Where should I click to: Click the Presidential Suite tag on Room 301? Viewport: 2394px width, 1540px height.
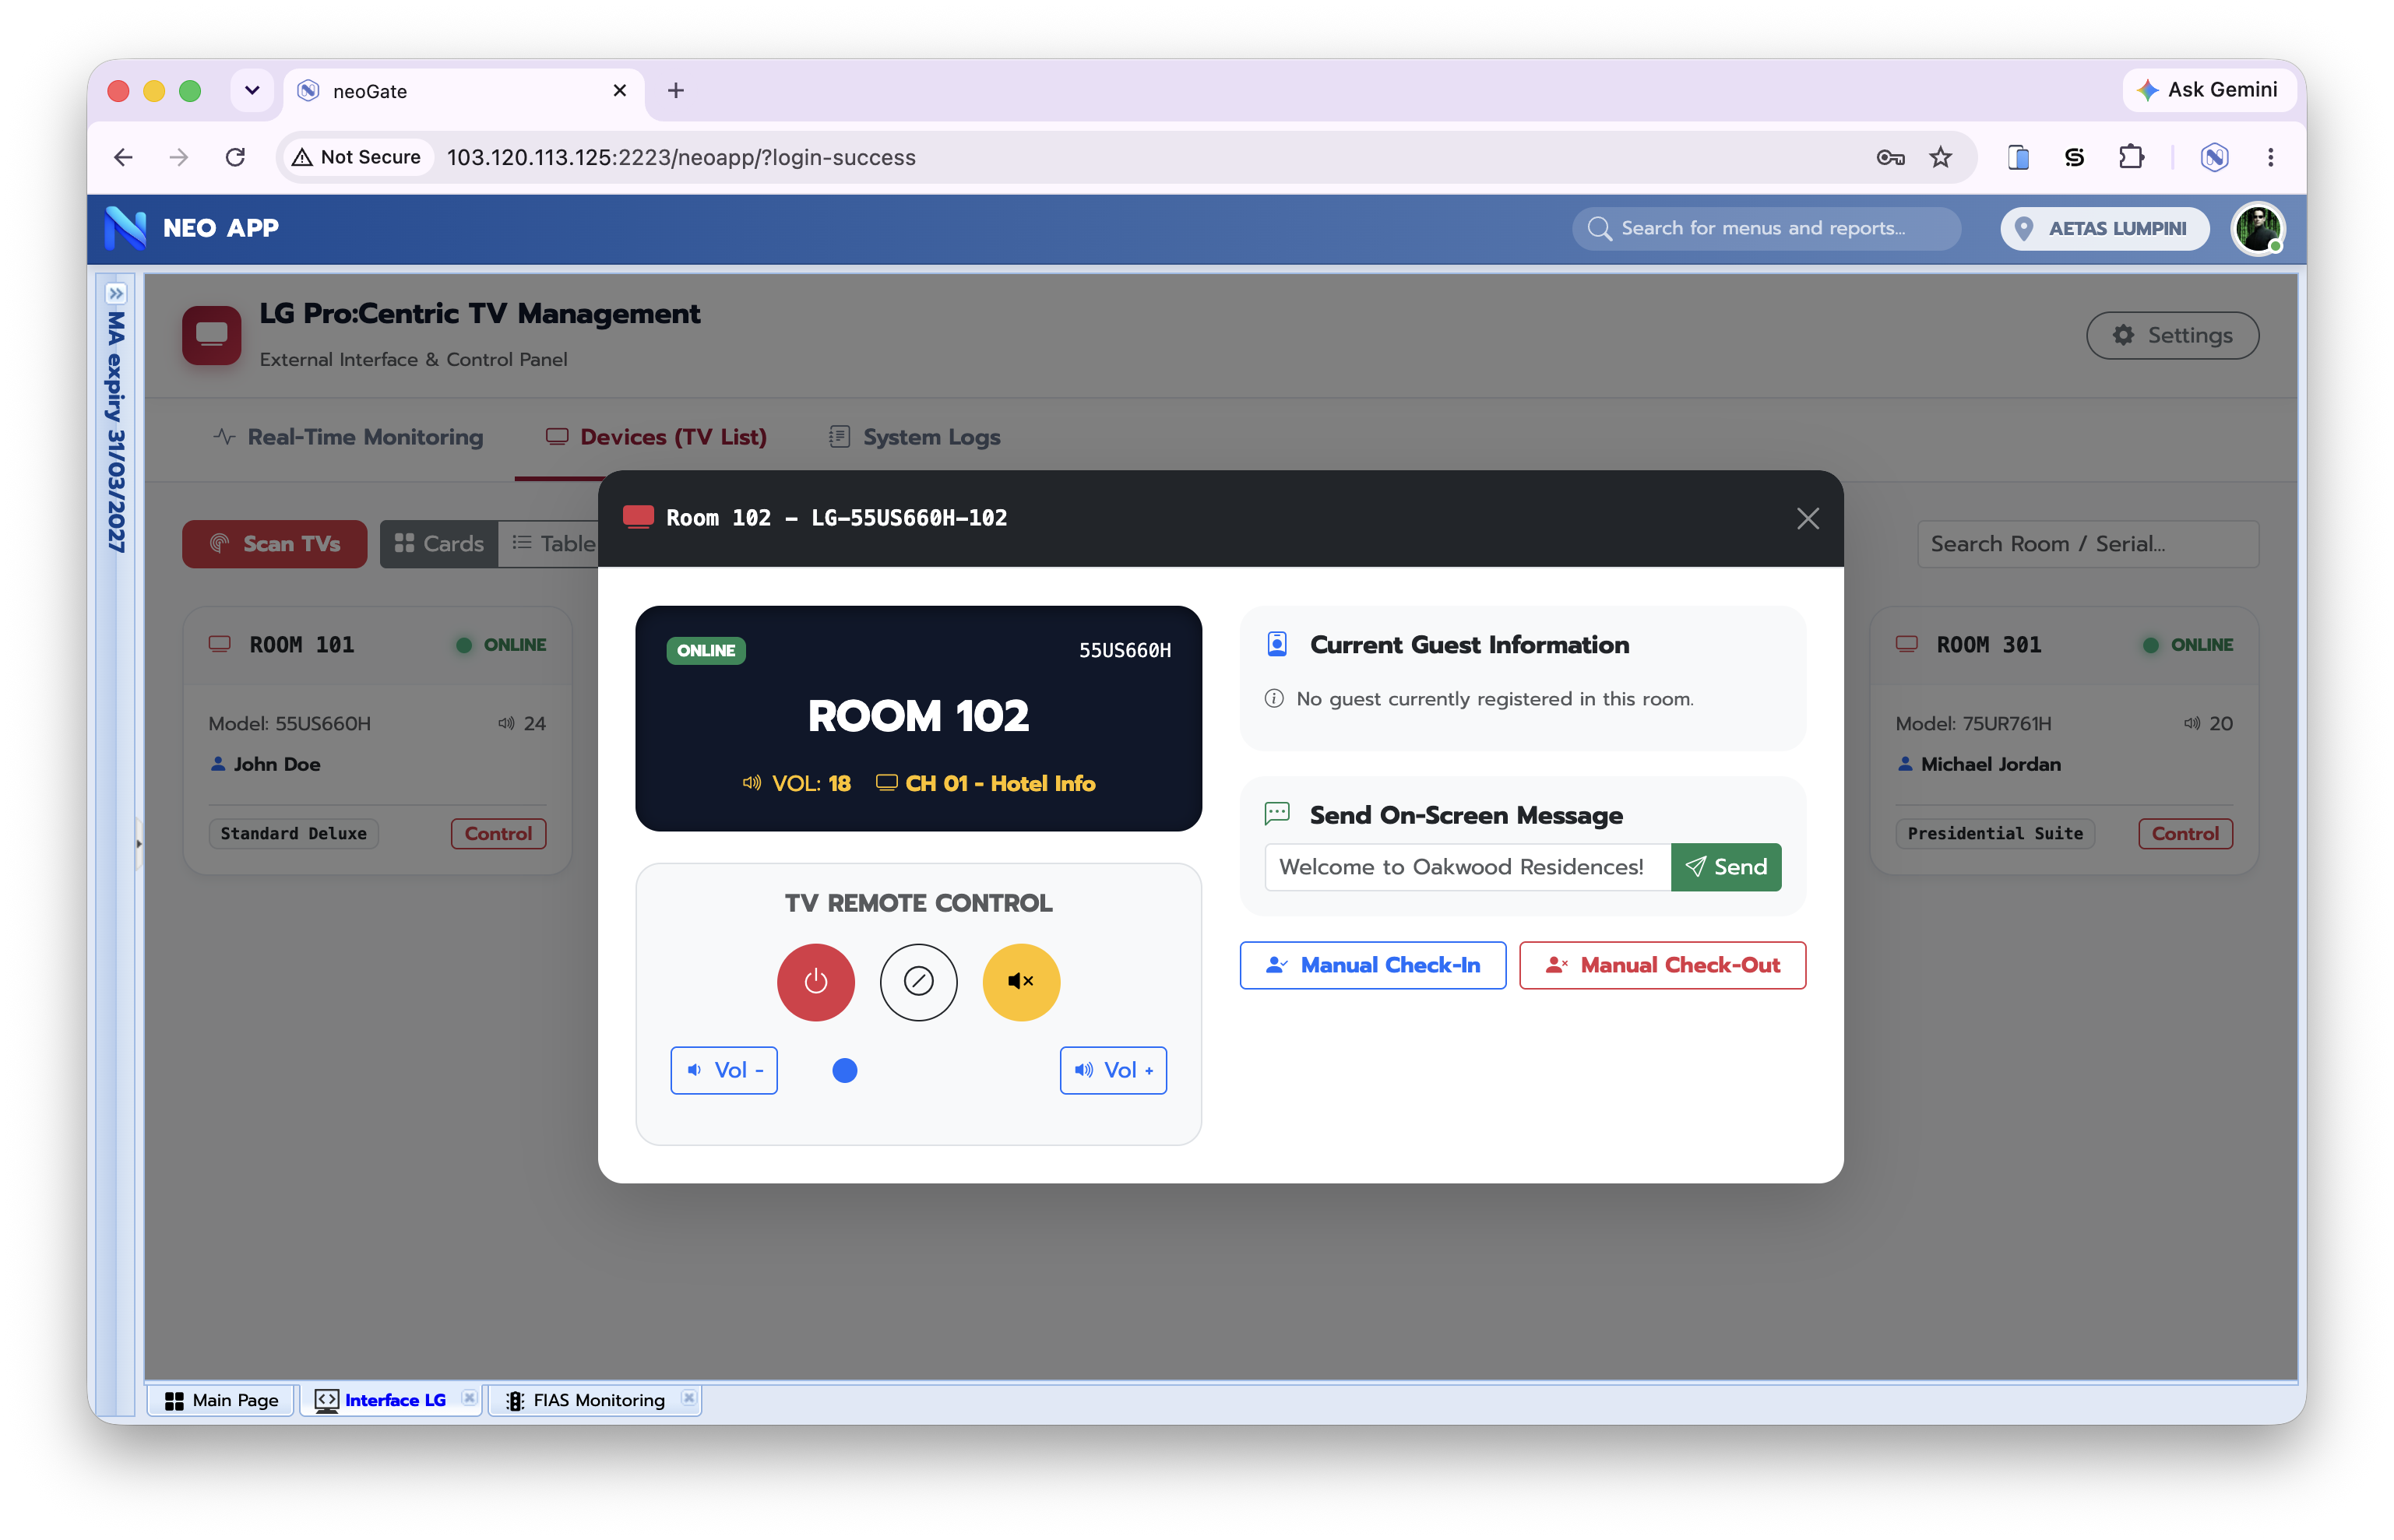[x=1995, y=833]
